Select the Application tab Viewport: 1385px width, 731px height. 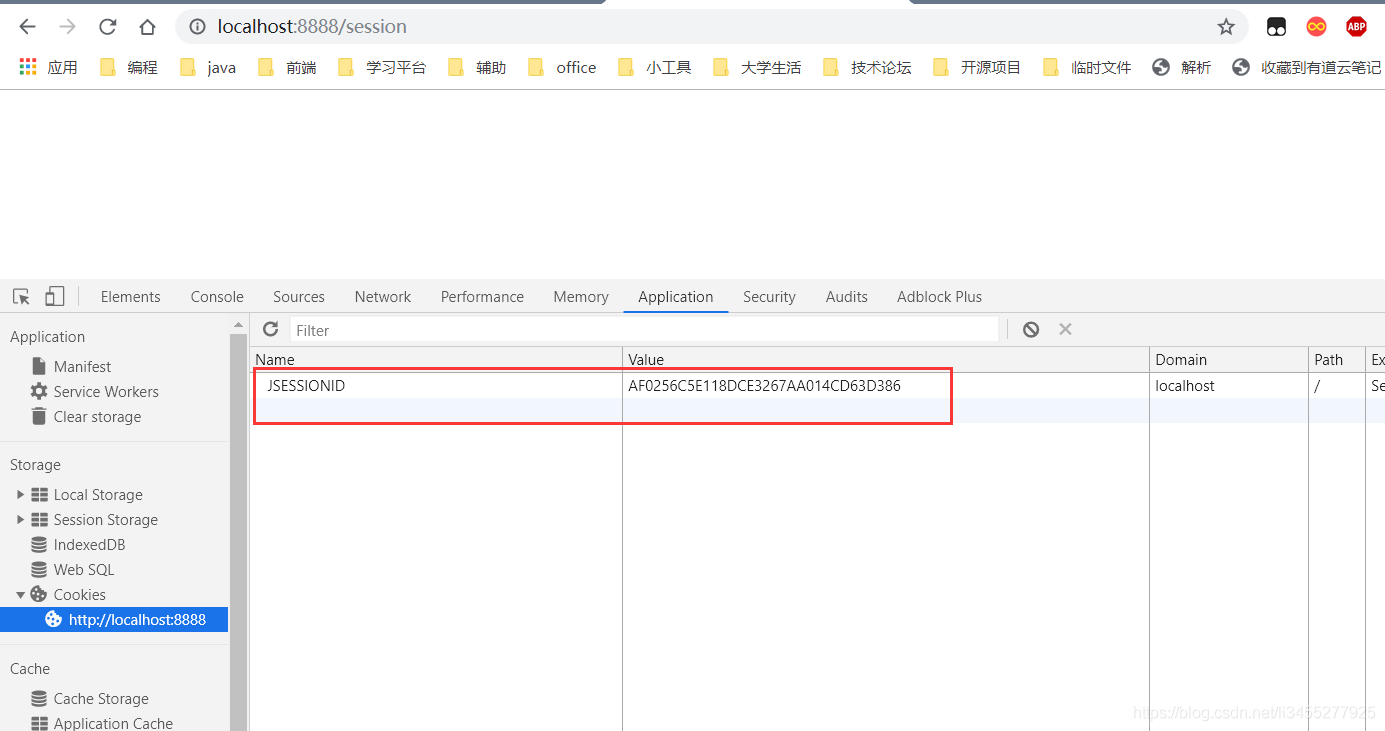pos(676,297)
